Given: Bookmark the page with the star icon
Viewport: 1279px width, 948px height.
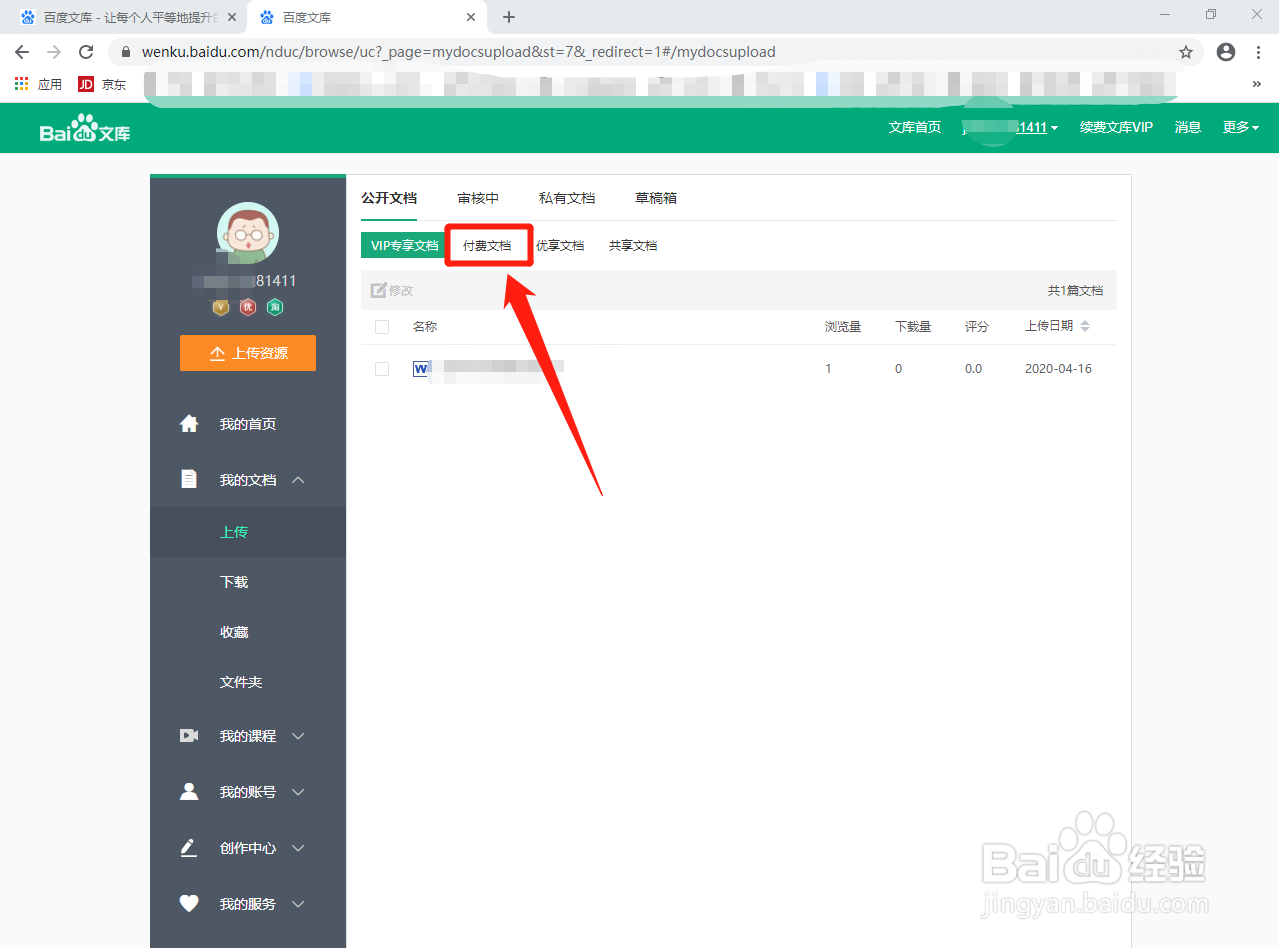Looking at the screenshot, I should click(x=1186, y=51).
